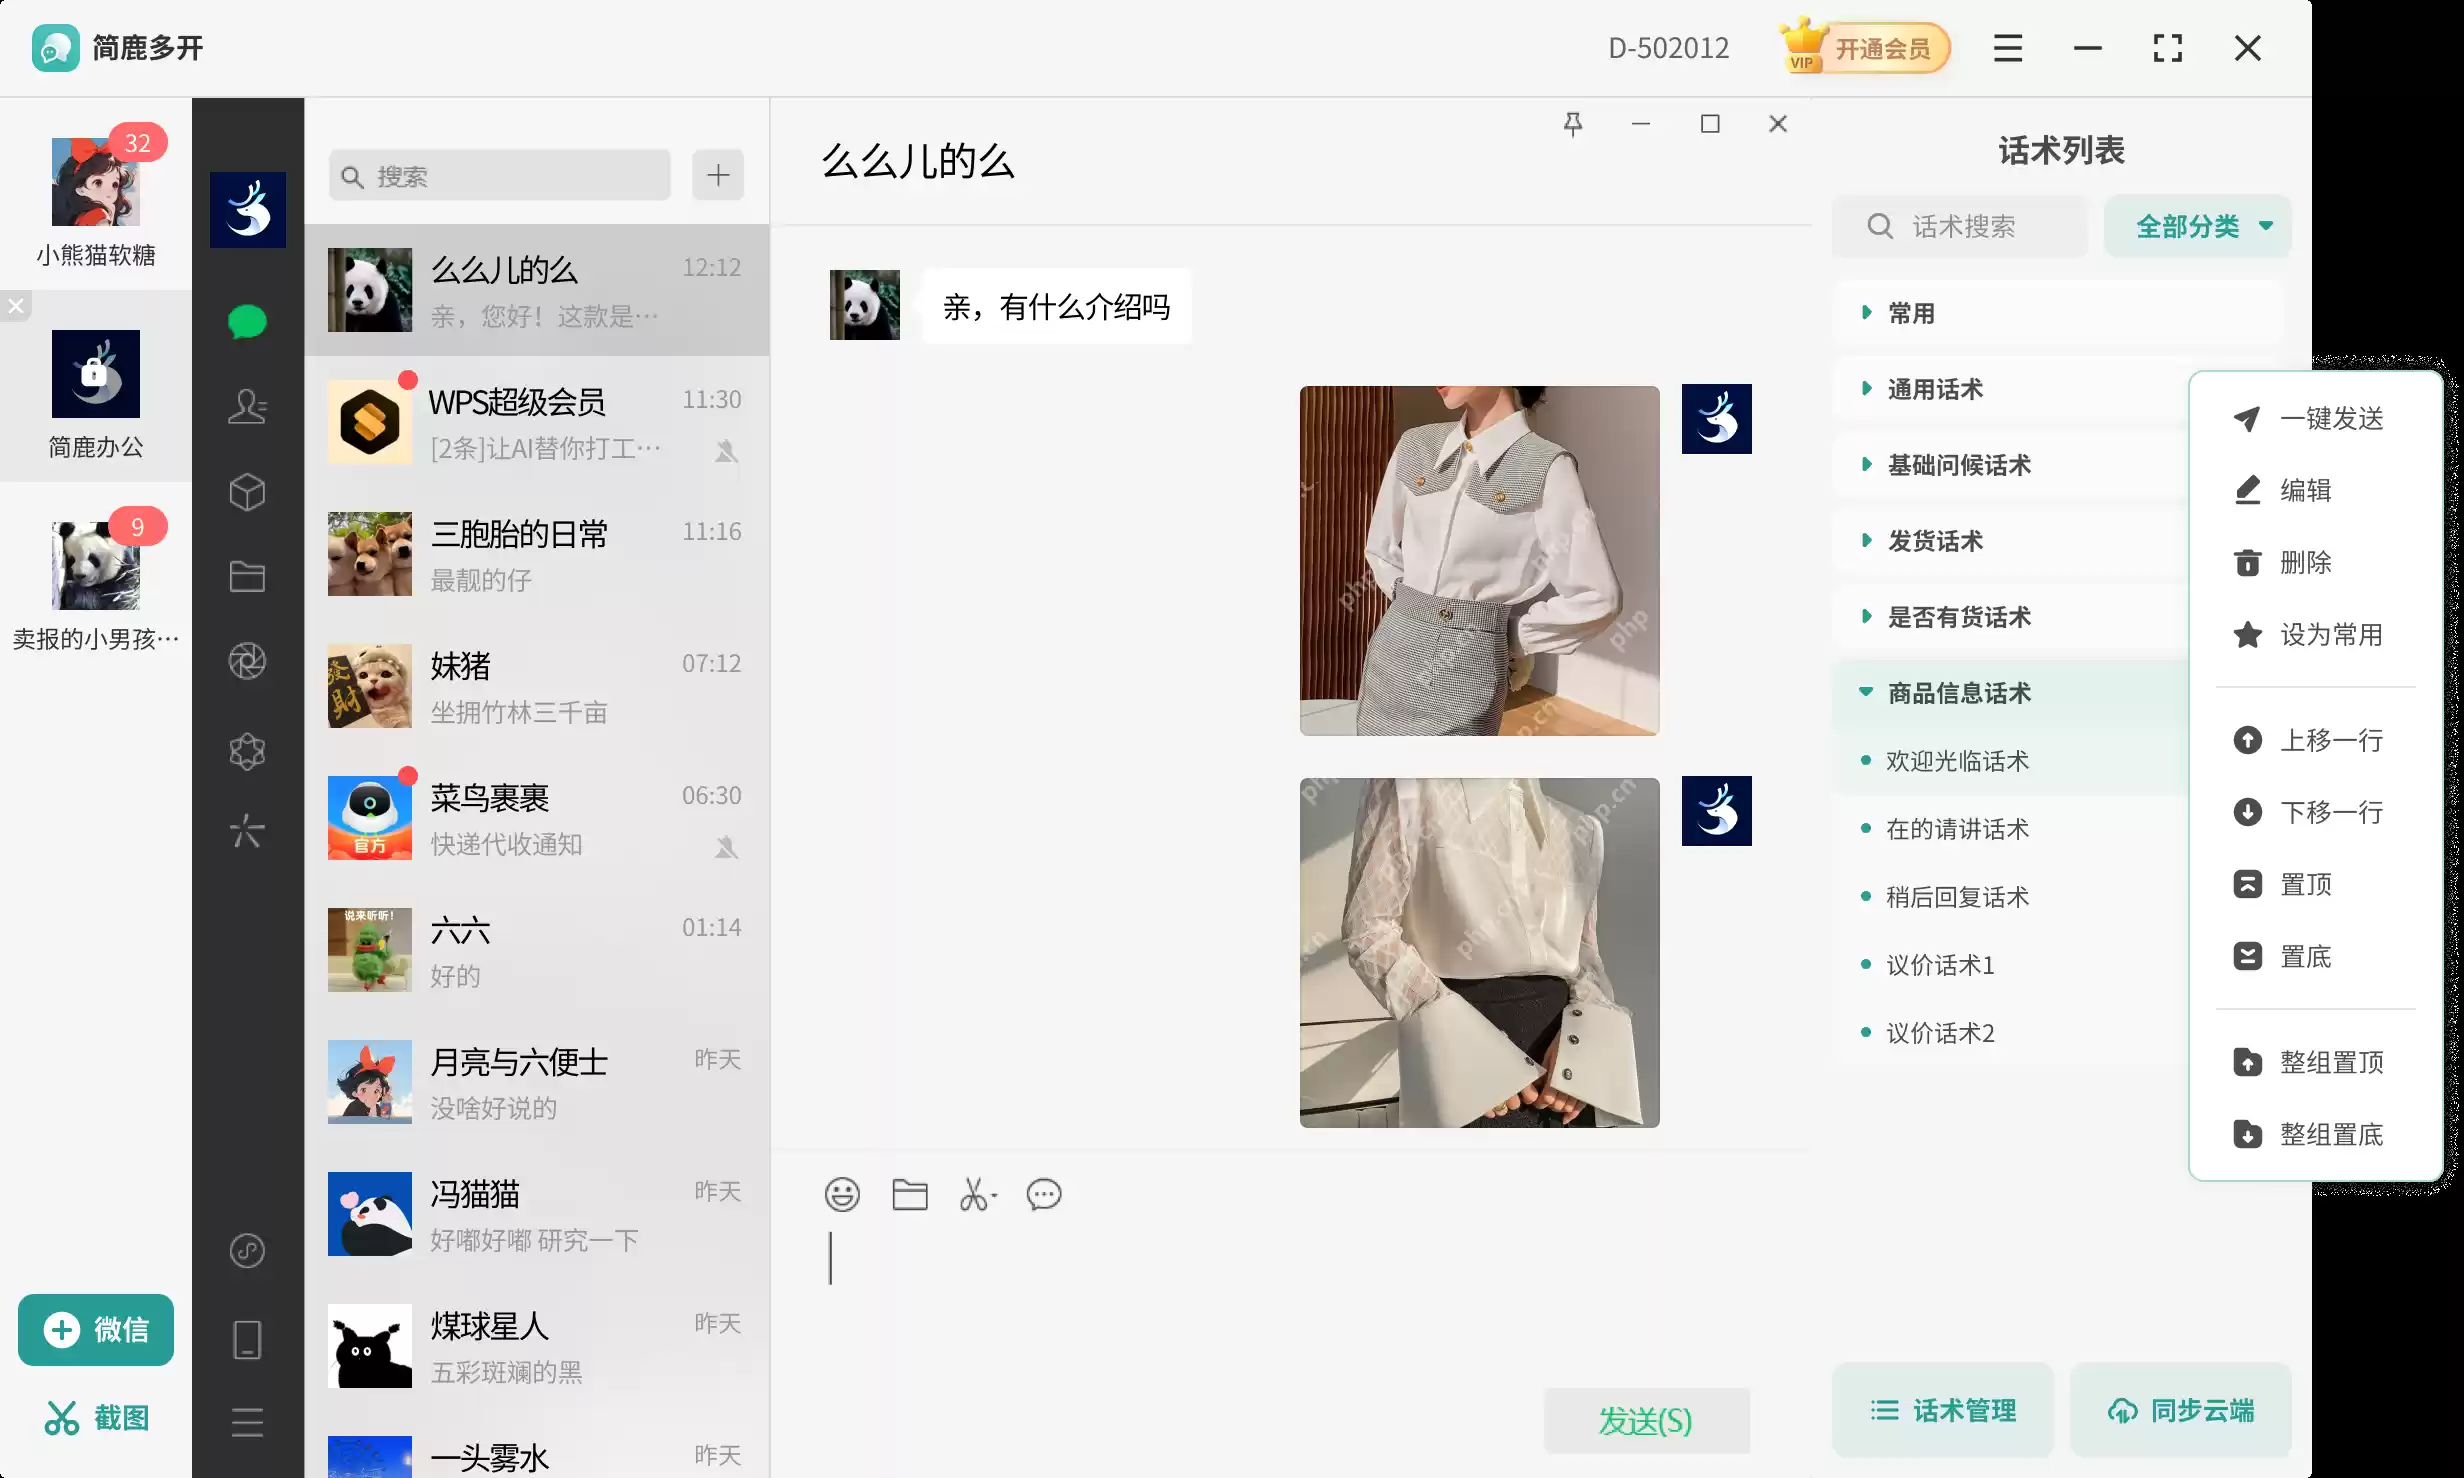Collapse the 商品信息话术 group
Viewport: 2464px width, 1478px height.
1957,692
